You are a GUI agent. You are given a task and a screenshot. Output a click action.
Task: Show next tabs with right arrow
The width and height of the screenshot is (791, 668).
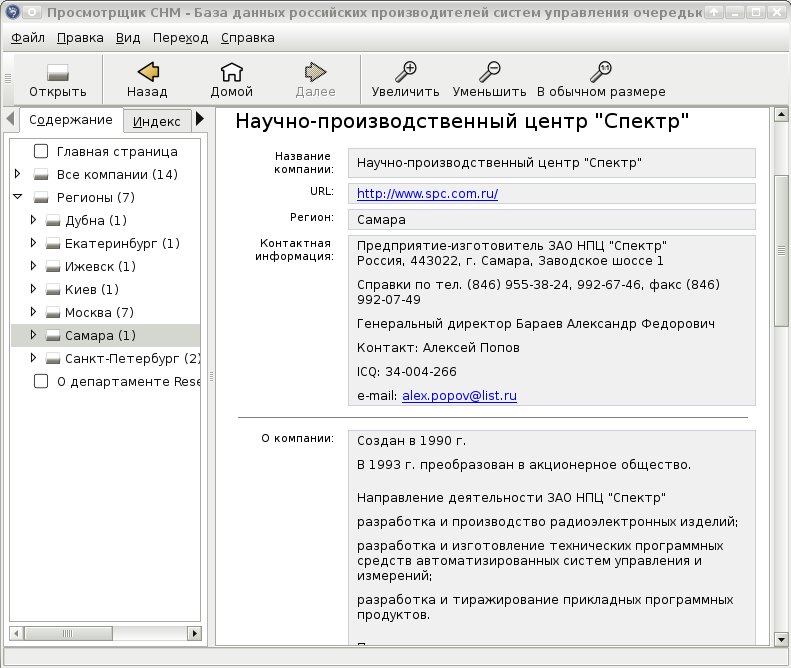[200, 119]
